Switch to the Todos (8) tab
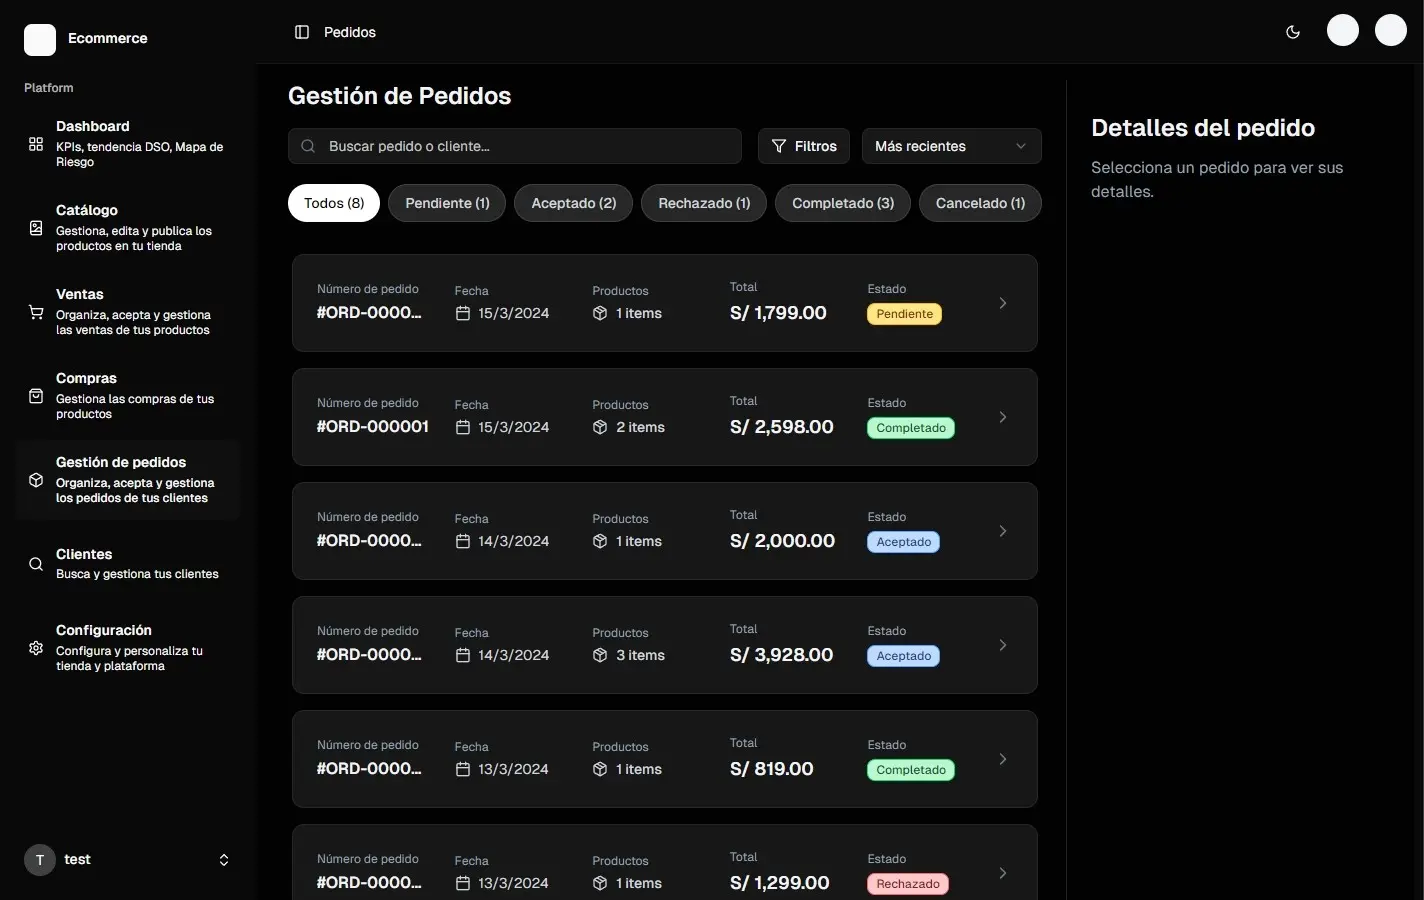 click(x=333, y=203)
